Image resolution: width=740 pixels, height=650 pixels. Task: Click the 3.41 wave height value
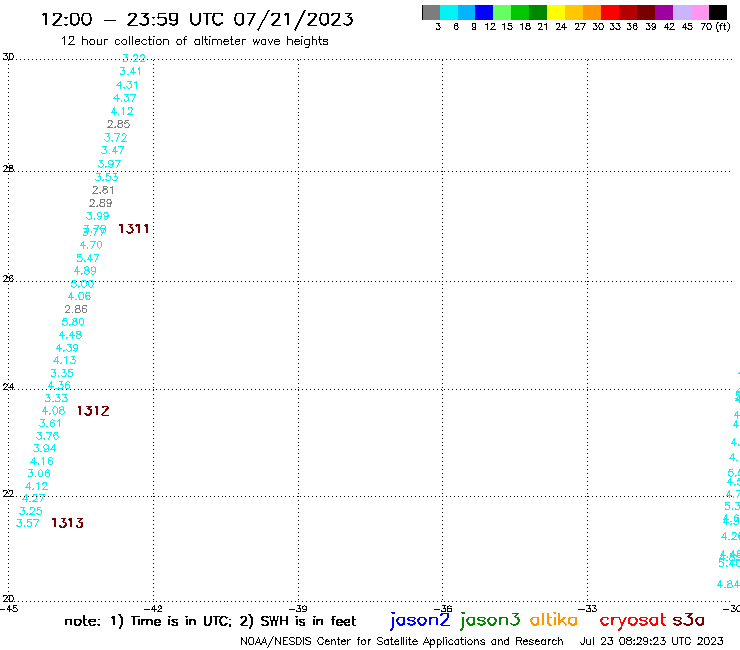tap(130, 71)
